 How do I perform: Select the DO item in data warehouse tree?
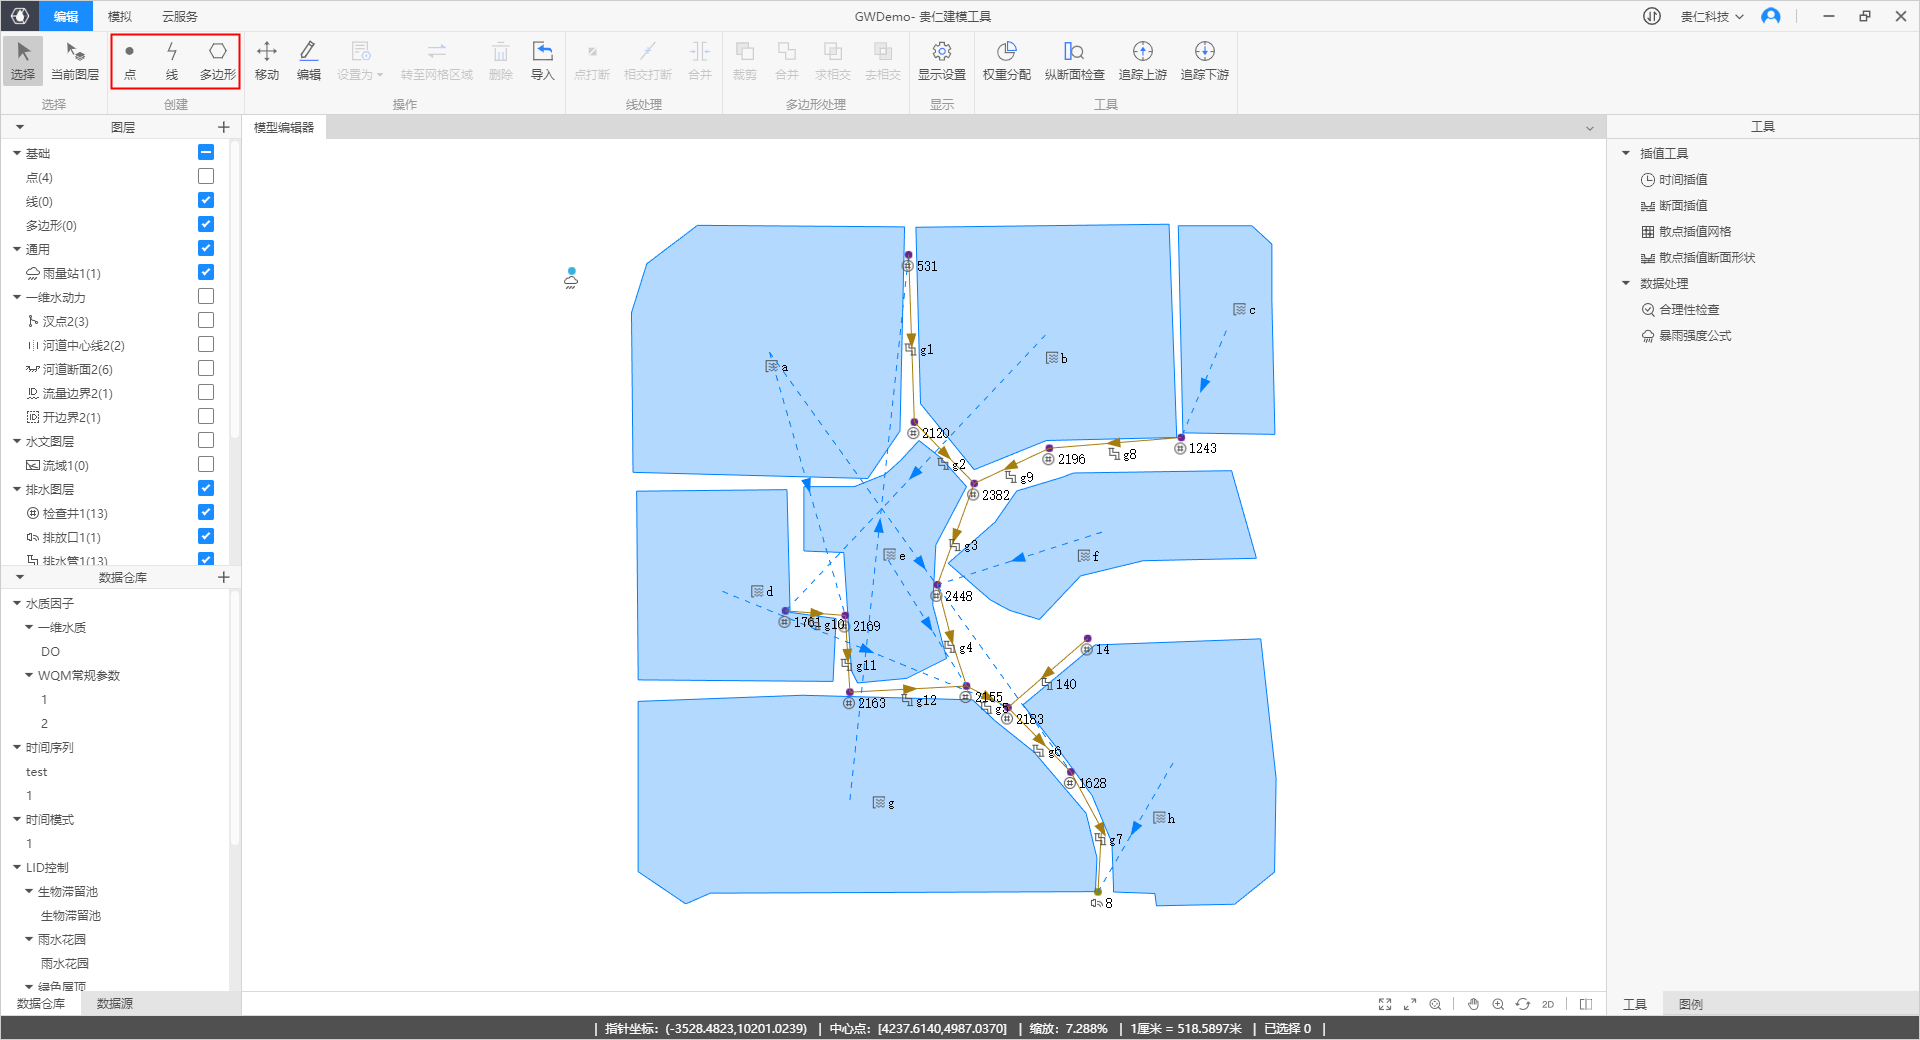pos(50,651)
